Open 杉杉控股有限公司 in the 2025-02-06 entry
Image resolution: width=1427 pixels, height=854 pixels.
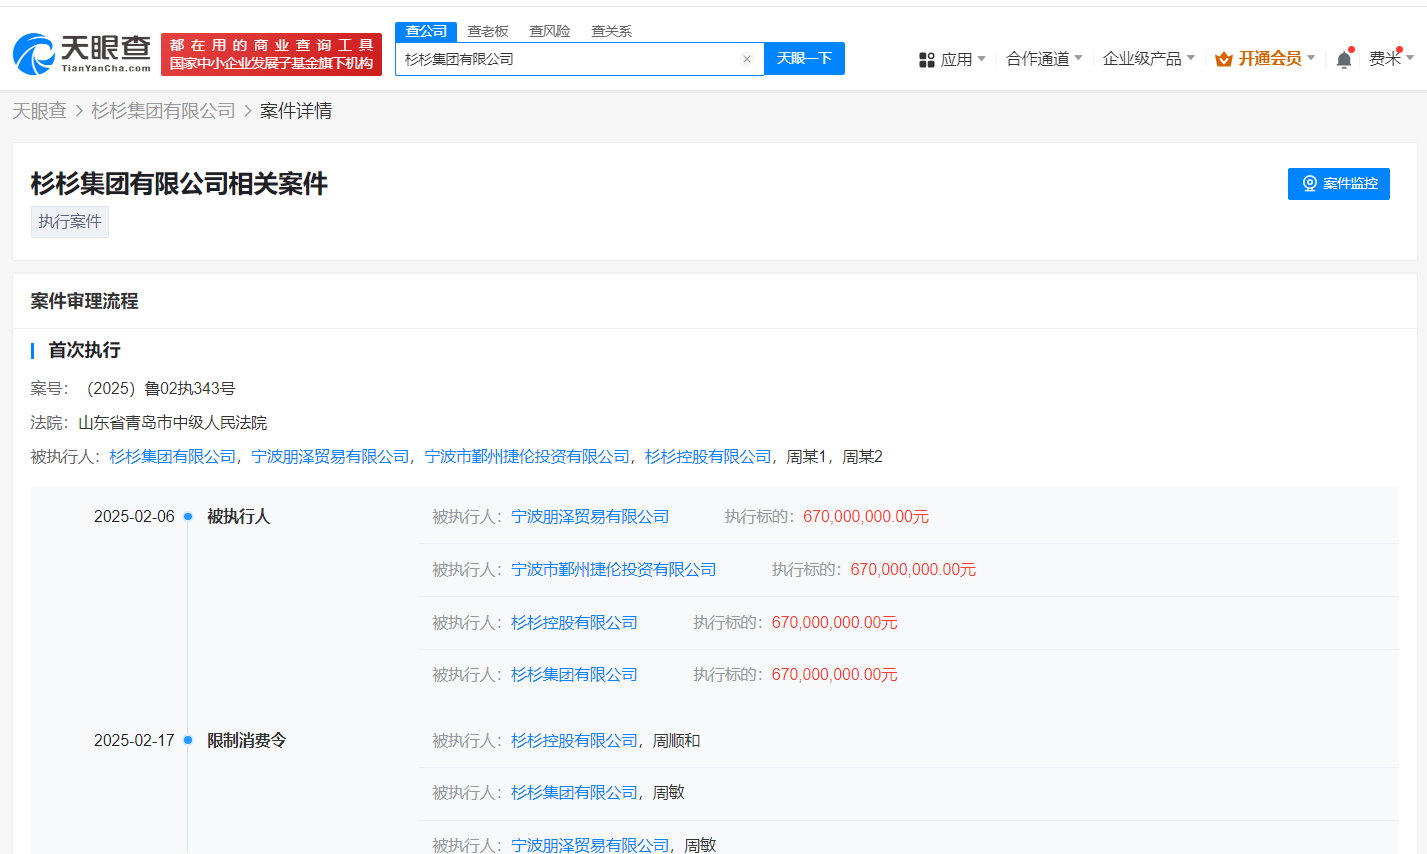[x=574, y=623]
